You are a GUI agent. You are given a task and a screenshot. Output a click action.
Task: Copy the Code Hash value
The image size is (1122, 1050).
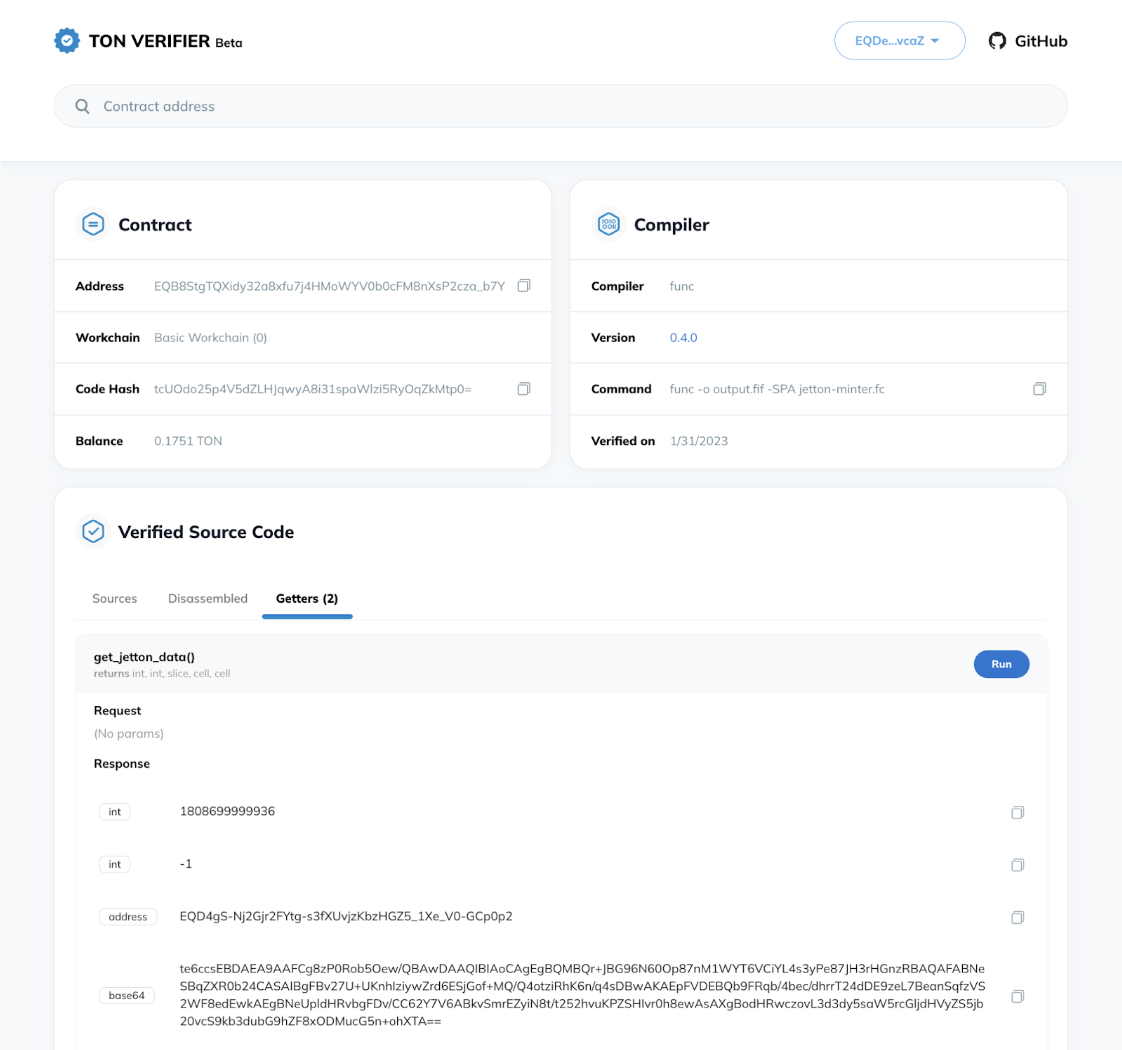pyautogui.click(x=524, y=389)
